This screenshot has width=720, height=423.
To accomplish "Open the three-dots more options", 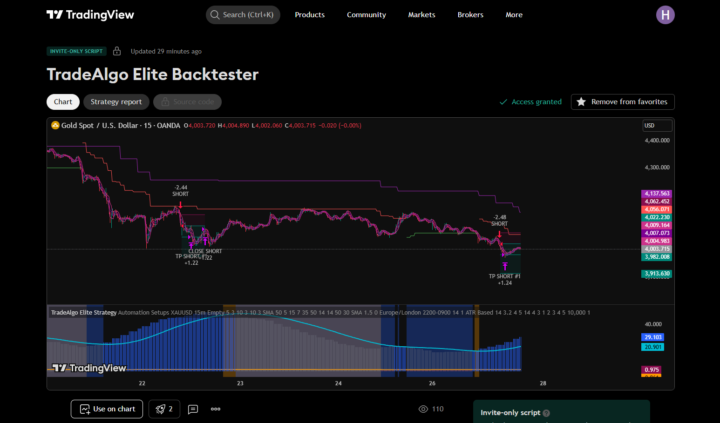I will (x=215, y=409).
